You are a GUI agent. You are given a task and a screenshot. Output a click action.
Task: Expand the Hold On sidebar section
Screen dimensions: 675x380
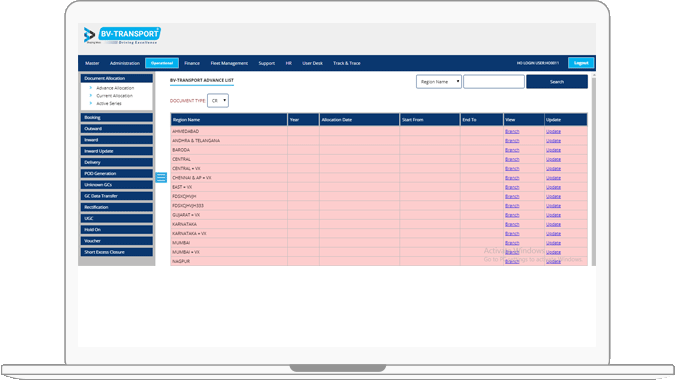[x=117, y=230]
